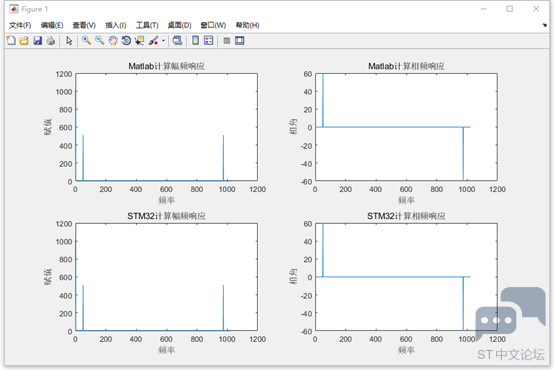Activate the Zoom In magnifier tool
The image size is (554, 370).
click(x=86, y=41)
